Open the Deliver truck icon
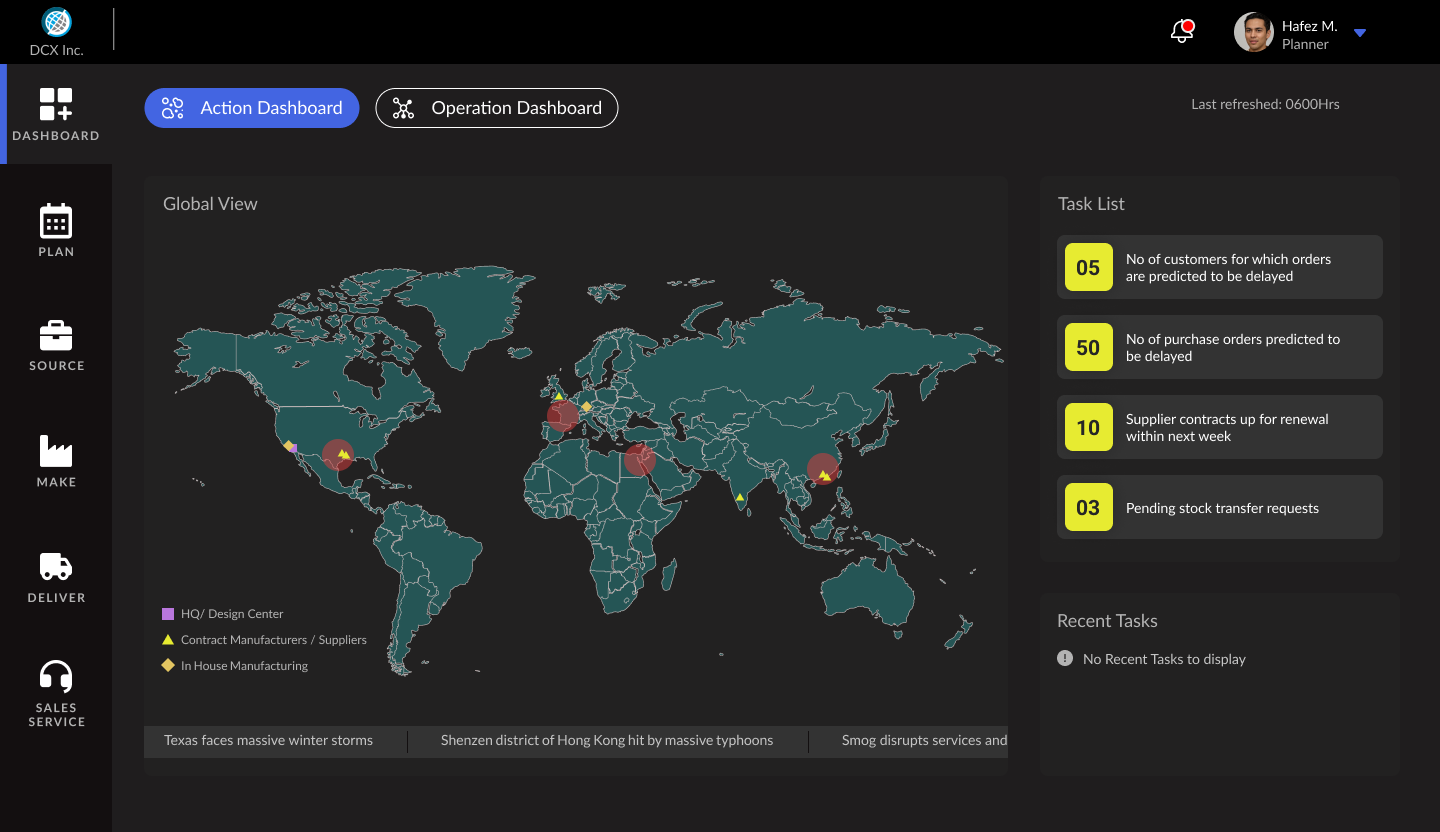 [x=56, y=567]
